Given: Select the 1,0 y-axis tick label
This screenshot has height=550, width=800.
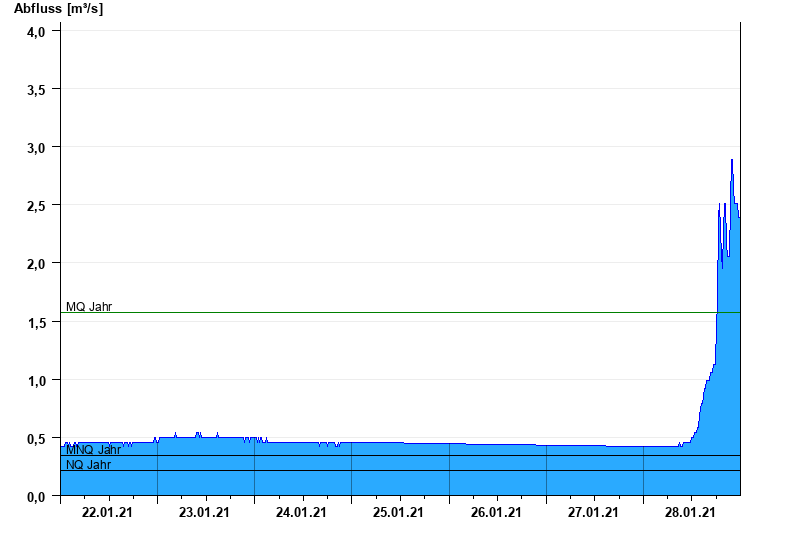Looking at the screenshot, I should pos(37,380).
